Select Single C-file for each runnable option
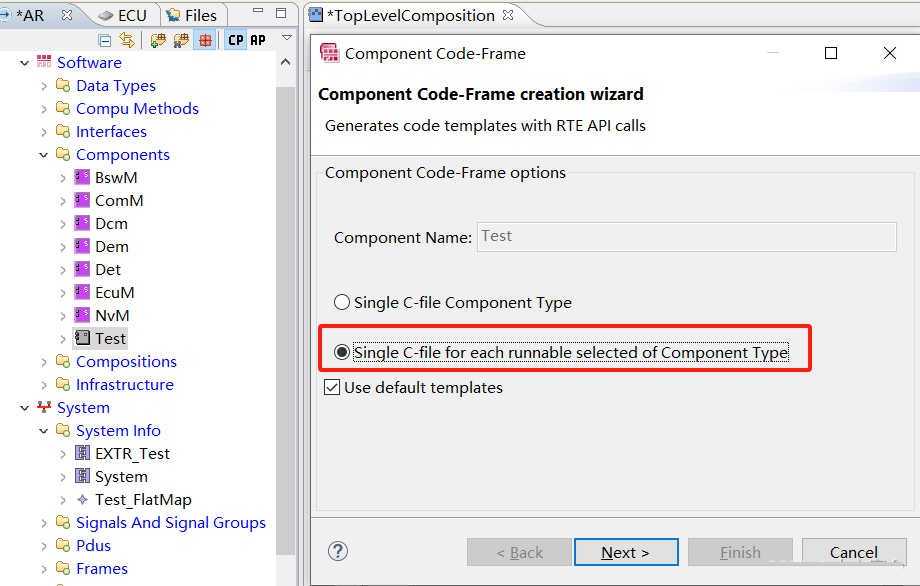This screenshot has width=920, height=586. [343, 352]
